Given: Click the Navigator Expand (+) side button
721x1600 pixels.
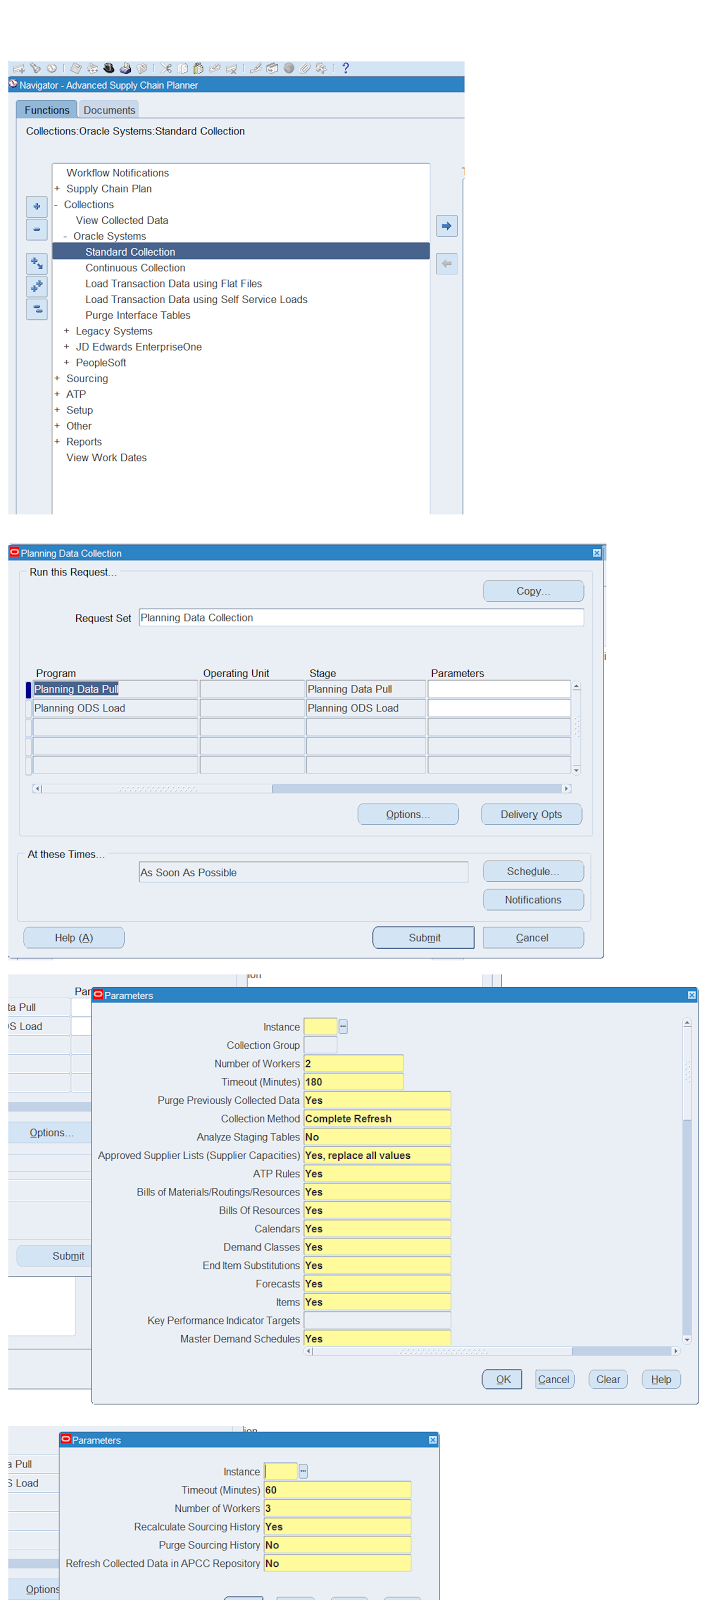Looking at the screenshot, I should click(36, 206).
